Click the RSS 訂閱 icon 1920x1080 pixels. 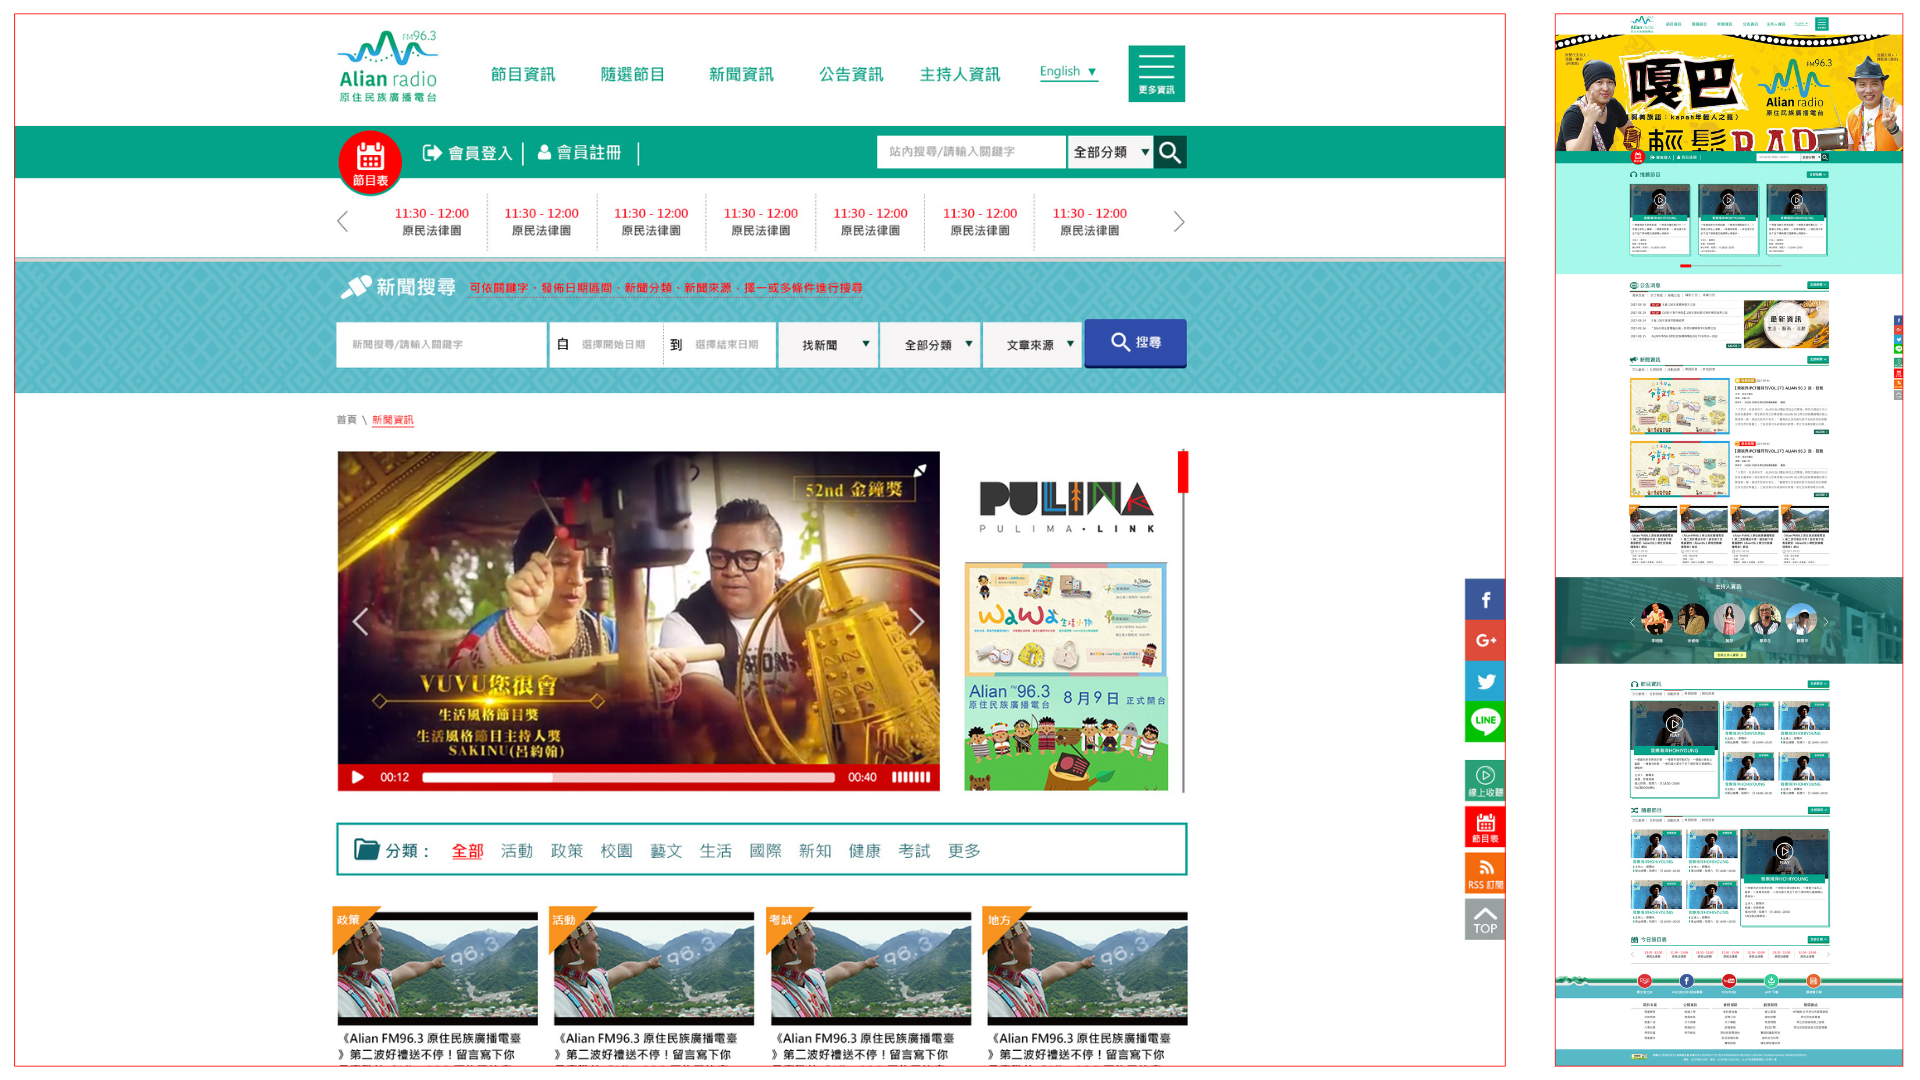point(1485,873)
